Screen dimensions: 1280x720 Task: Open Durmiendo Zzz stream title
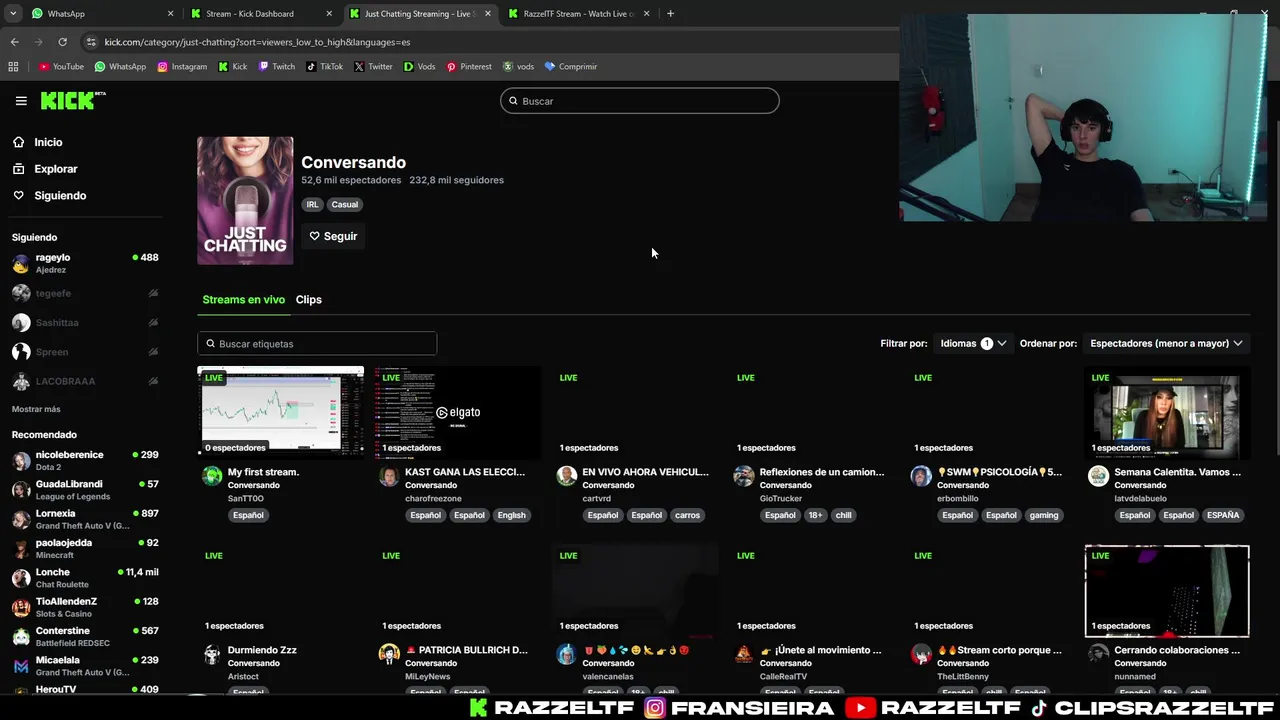point(262,650)
